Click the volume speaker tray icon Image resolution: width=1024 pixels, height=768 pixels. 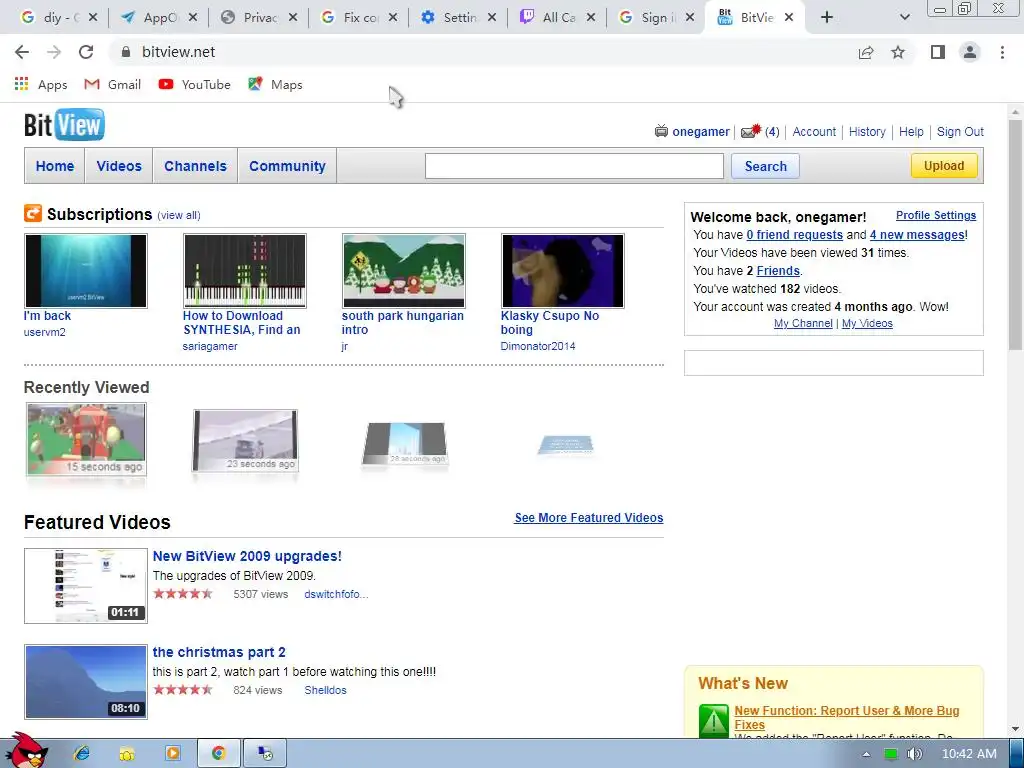(915, 754)
